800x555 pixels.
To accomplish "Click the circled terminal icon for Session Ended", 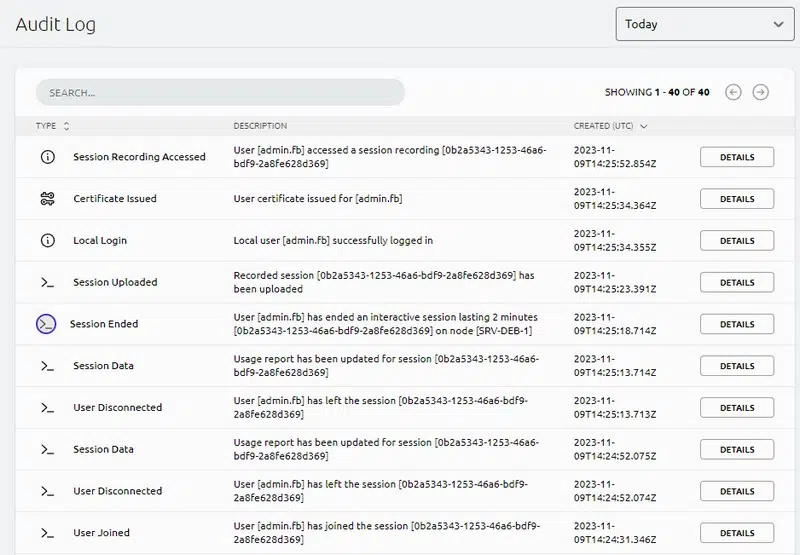I will pyautogui.click(x=46, y=324).
